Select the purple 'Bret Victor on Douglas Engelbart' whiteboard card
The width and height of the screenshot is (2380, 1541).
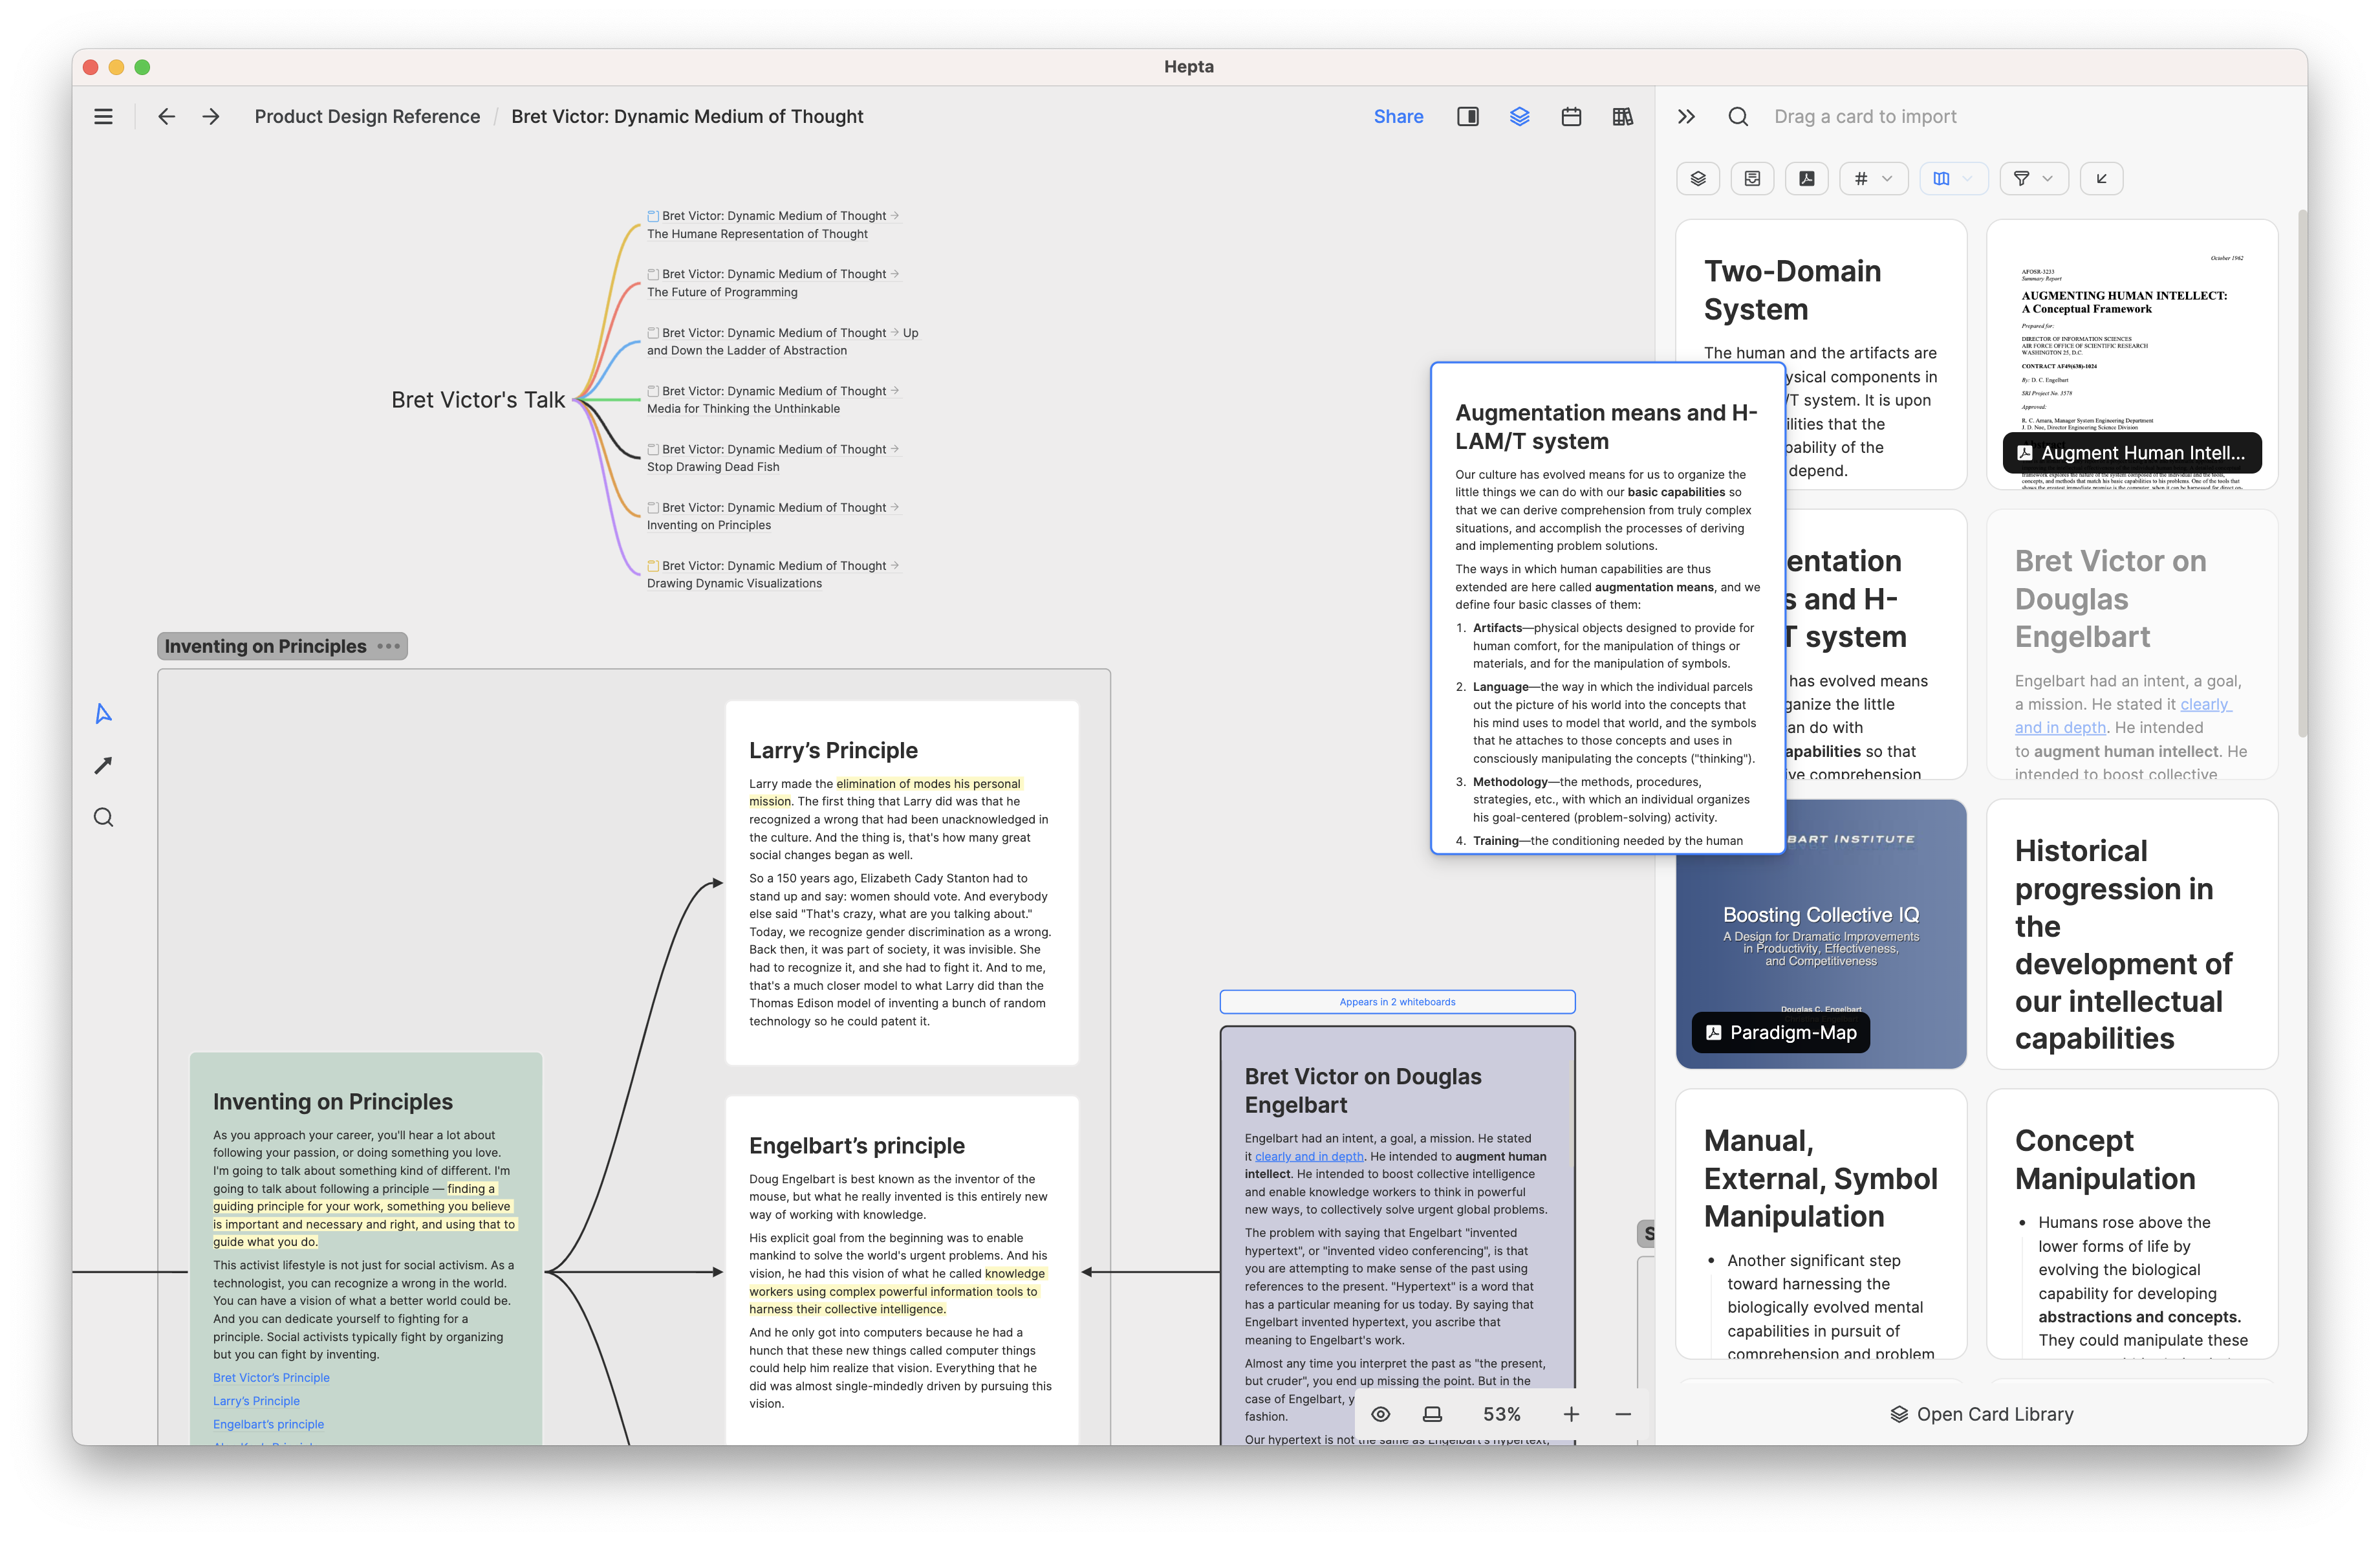click(x=1397, y=1236)
